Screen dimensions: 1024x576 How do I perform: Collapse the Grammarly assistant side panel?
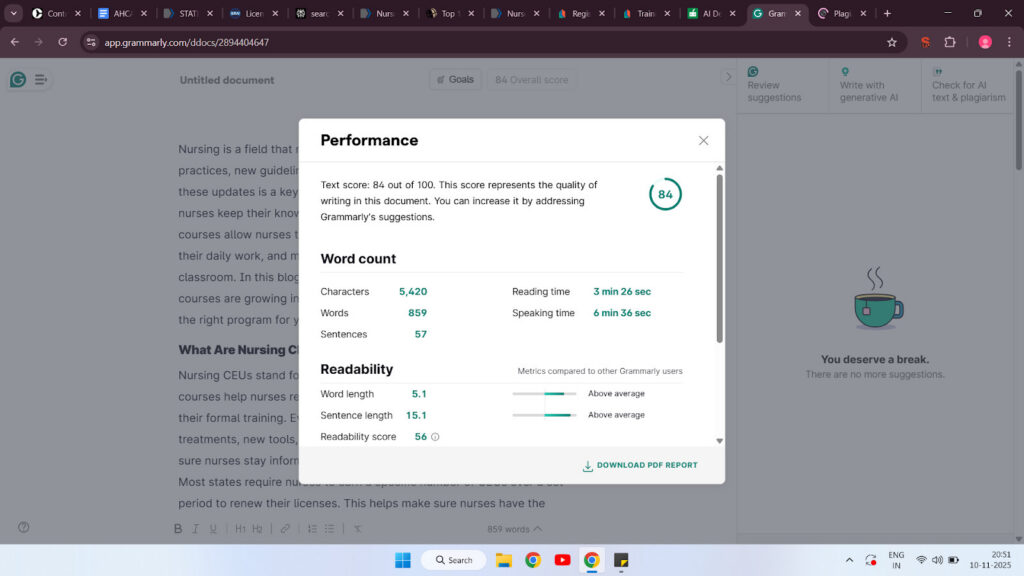click(728, 77)
